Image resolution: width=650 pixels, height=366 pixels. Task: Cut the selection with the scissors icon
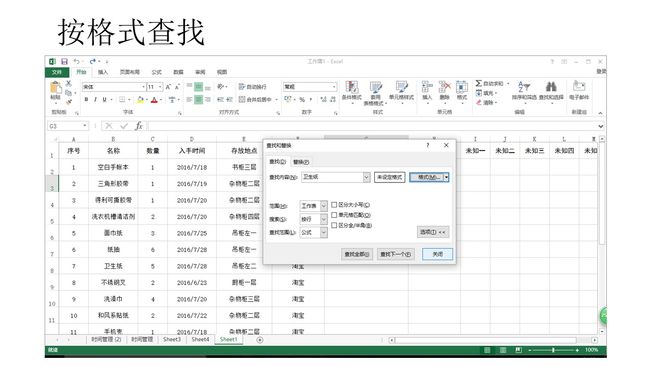pos(69,84)
